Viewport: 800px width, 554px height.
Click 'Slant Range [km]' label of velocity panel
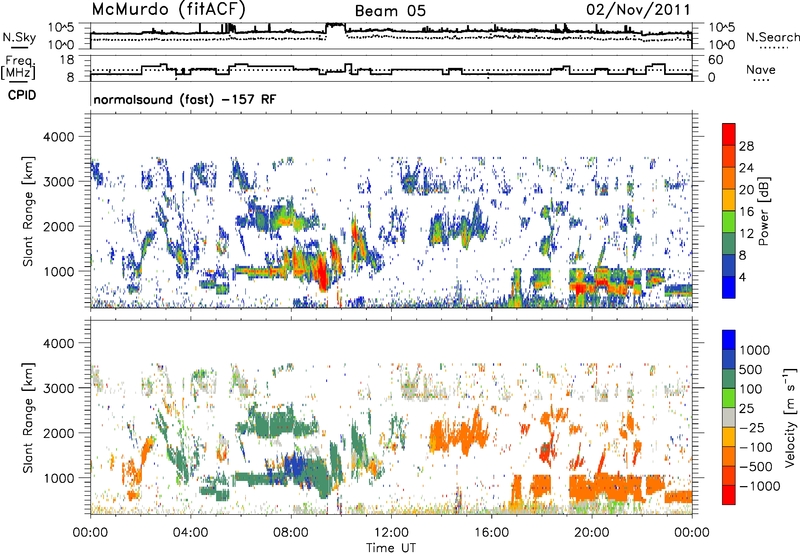[x=28, y=417]
